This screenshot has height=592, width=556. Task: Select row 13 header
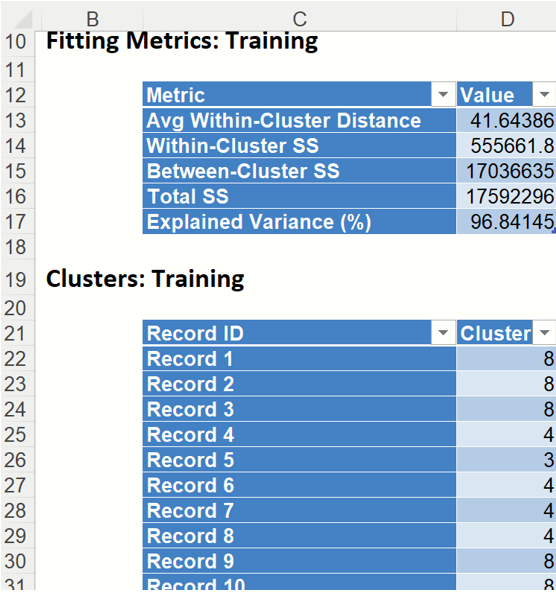coord(17,120)
